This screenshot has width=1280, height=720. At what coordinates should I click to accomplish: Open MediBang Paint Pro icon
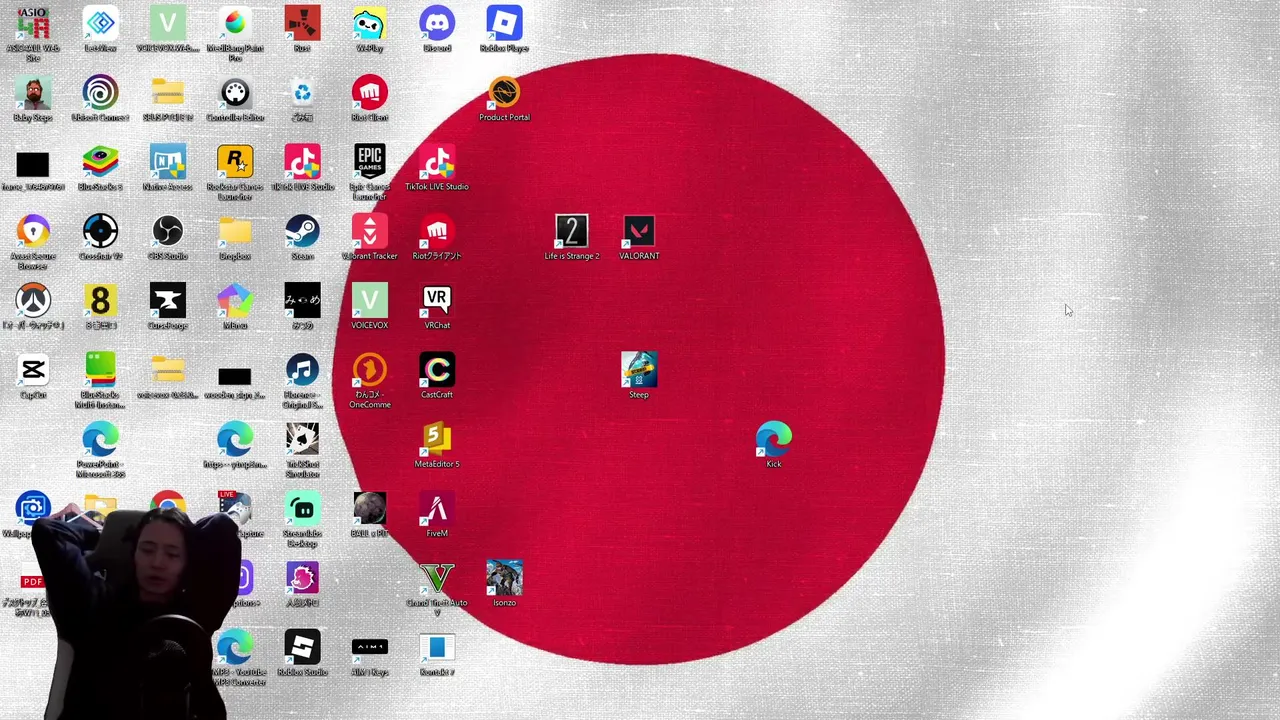pyautogui.click(x=235, y=24)
